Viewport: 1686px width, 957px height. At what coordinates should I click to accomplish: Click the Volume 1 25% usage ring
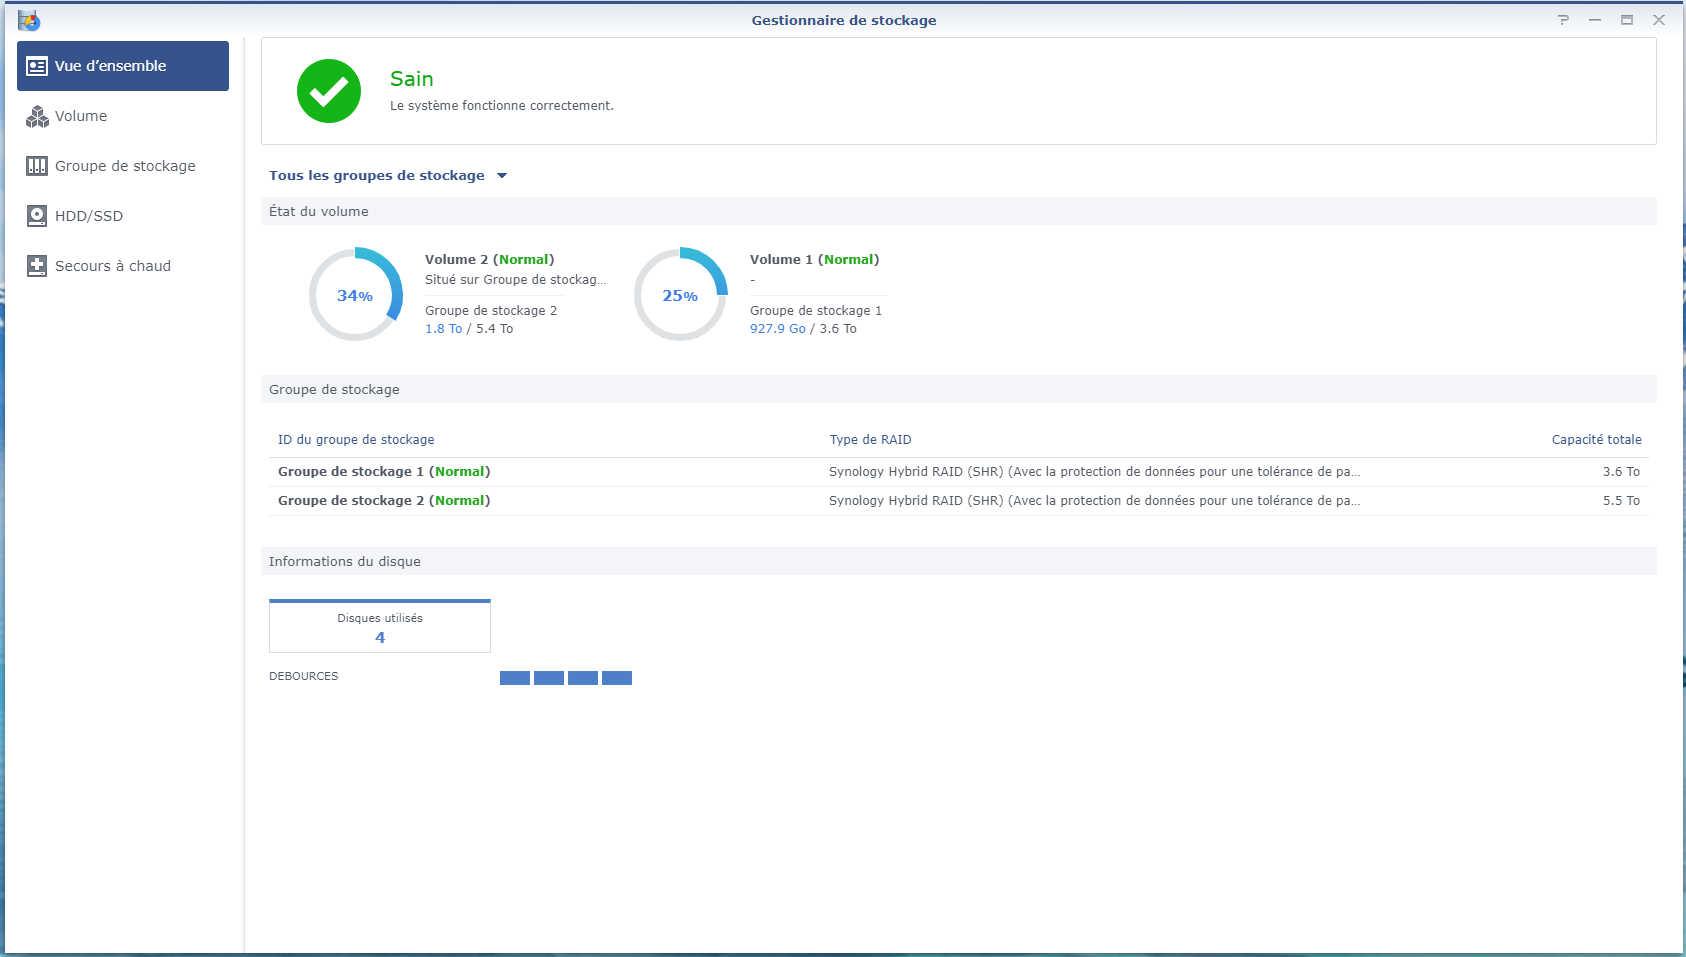tap(680, 295)
